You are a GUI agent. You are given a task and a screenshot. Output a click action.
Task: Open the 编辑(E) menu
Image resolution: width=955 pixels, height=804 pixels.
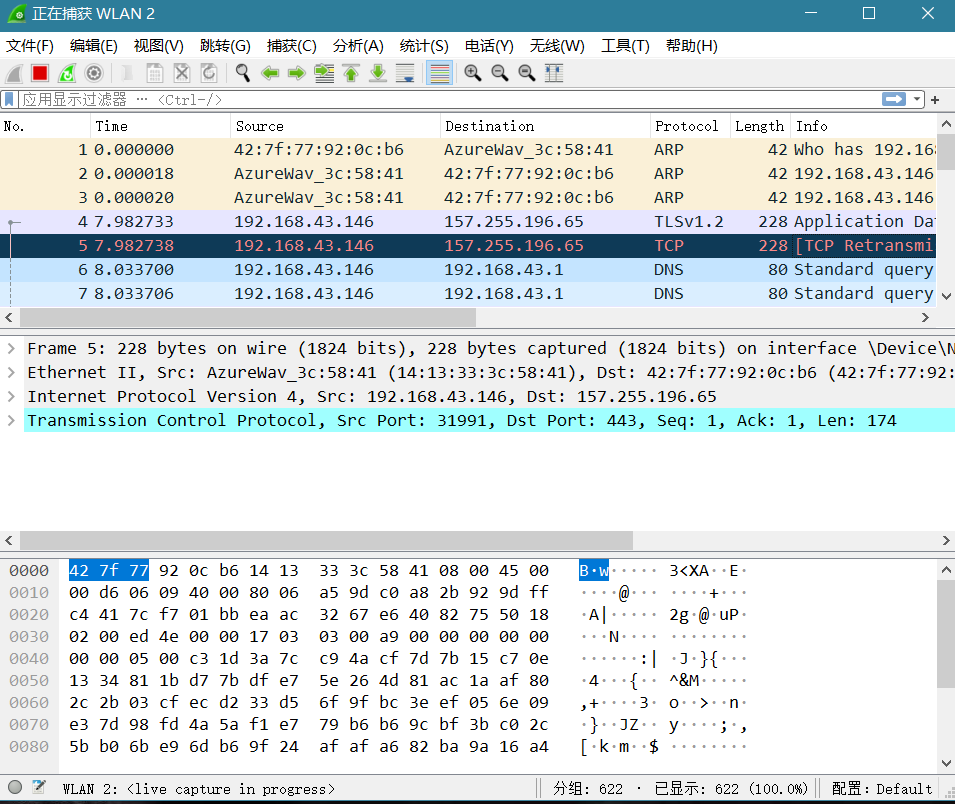pyautogui.click(x=93, y=46)
